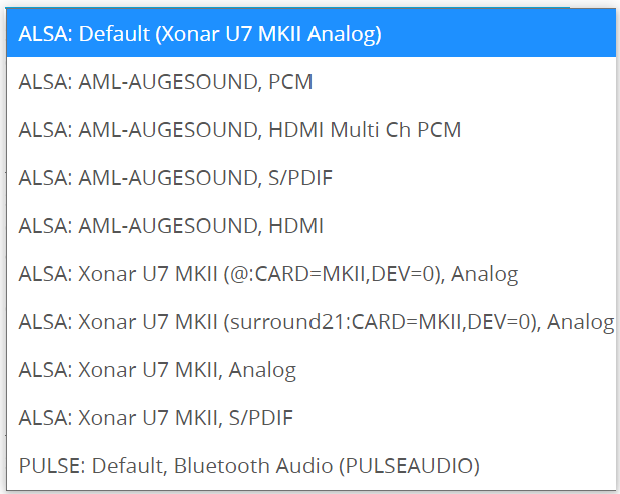620x494 pixels.
Task: Select ALSA: Default (Xonar U7 MKII Analog)
Action: click(x=200, y=34)
